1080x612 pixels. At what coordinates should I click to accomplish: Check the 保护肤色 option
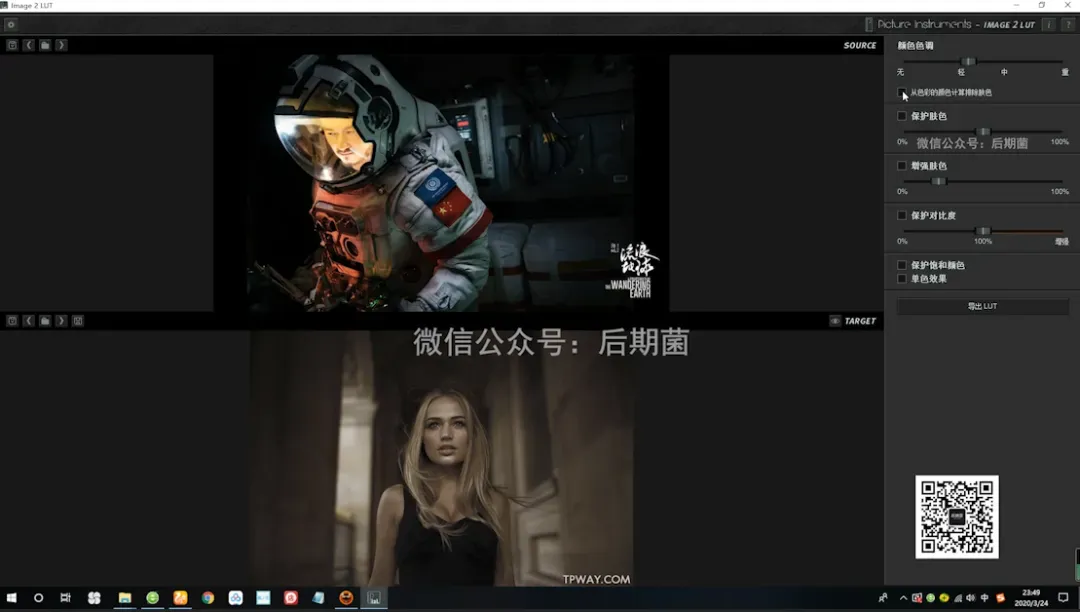[902, 116]
